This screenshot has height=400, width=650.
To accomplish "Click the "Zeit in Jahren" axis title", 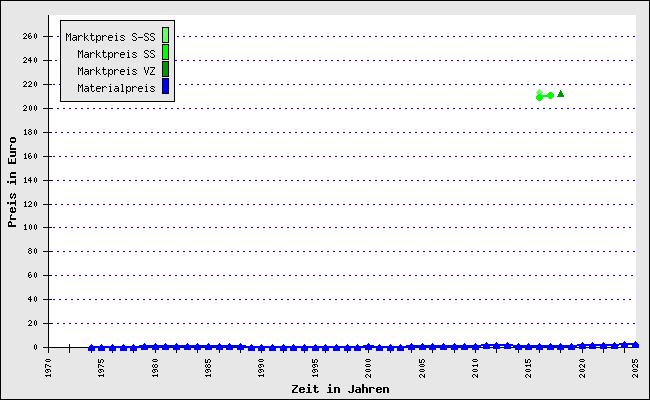I will coord(340,388).
